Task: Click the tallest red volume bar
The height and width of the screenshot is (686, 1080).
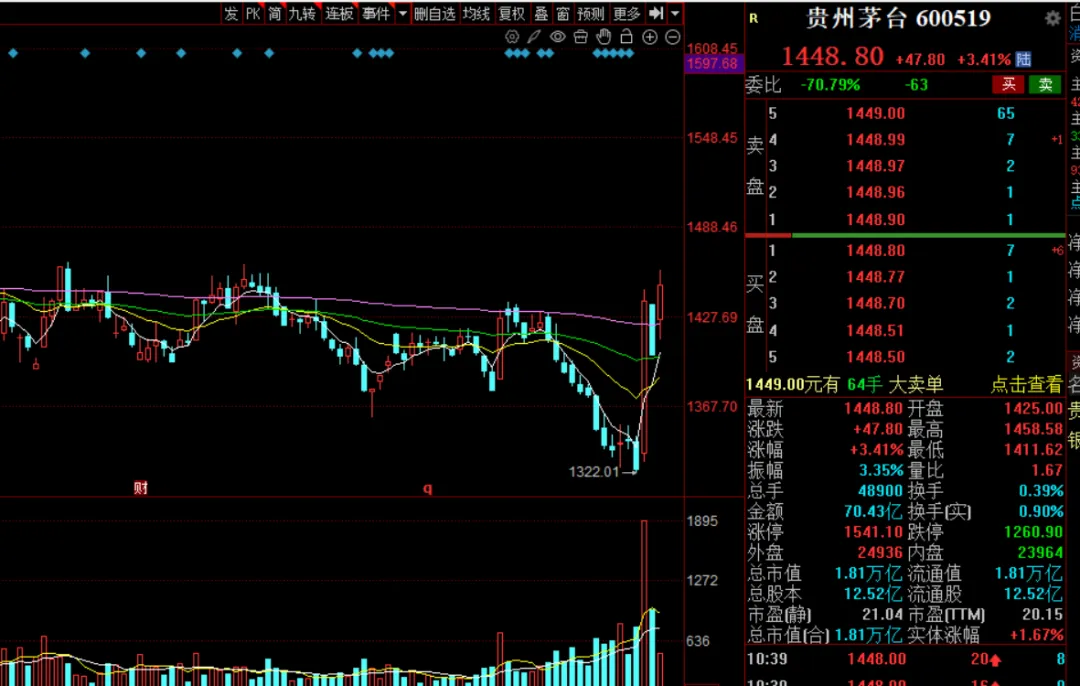Action: 644,603
